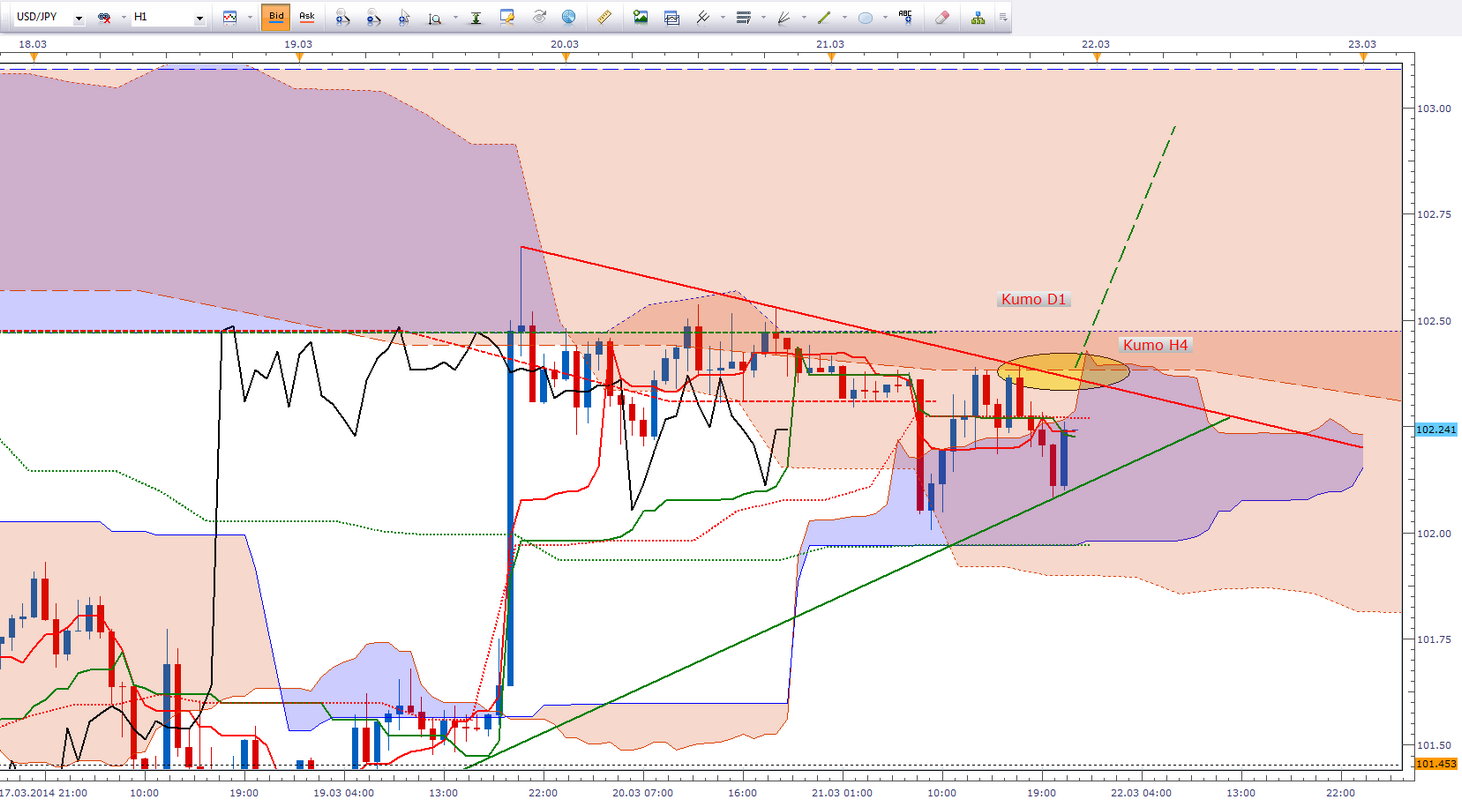Image resolution: width=1462 pixels, height=800 pixels.
Task: Click the green hierarchy tree icon
Action: coord(979,17)
